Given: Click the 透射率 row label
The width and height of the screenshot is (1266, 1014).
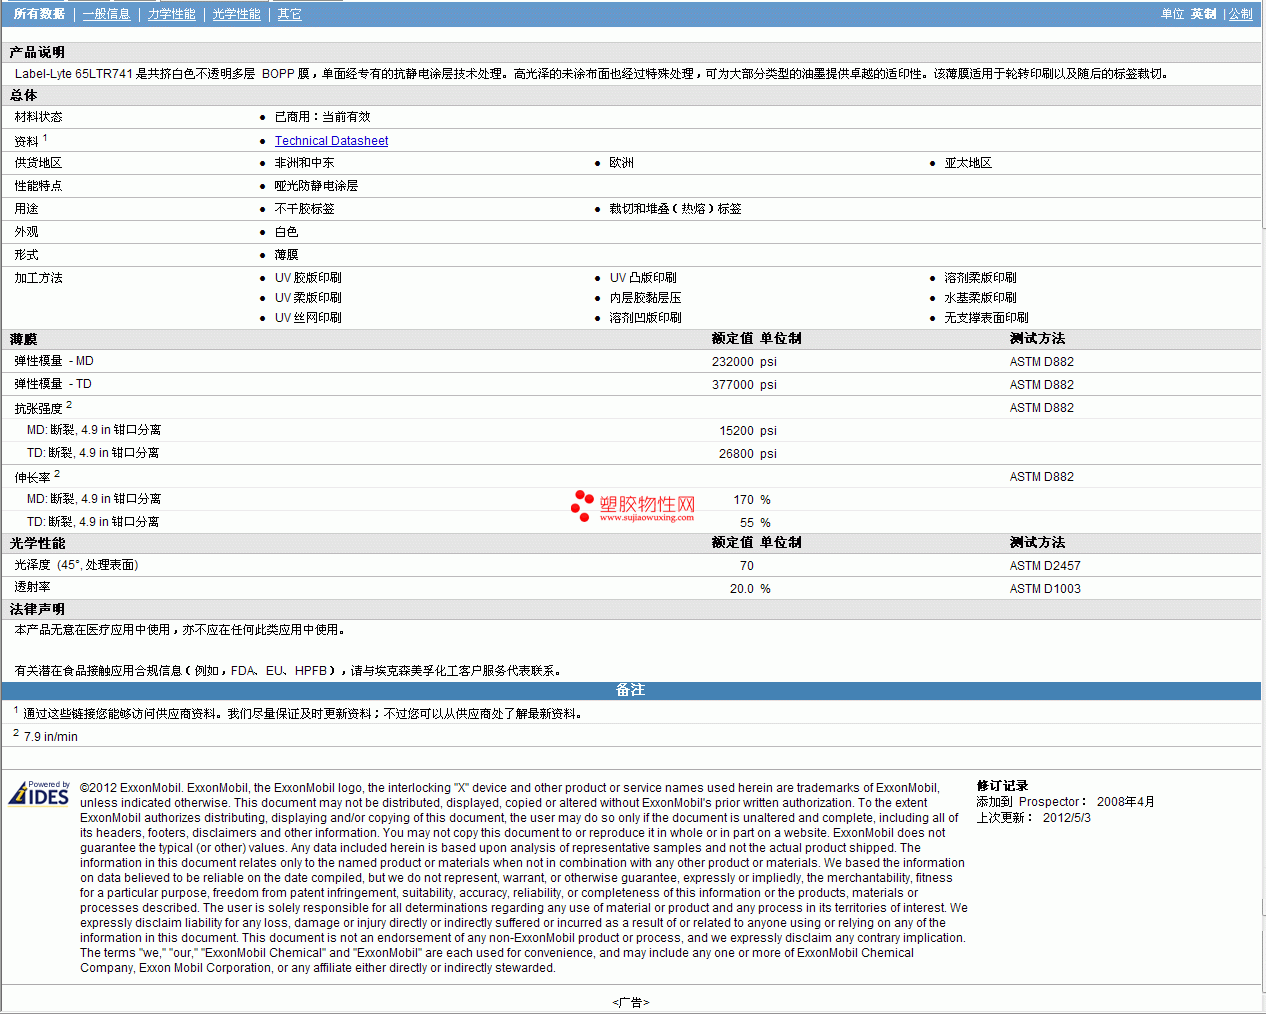Looking at the screenshot, I should pos(32,587).
